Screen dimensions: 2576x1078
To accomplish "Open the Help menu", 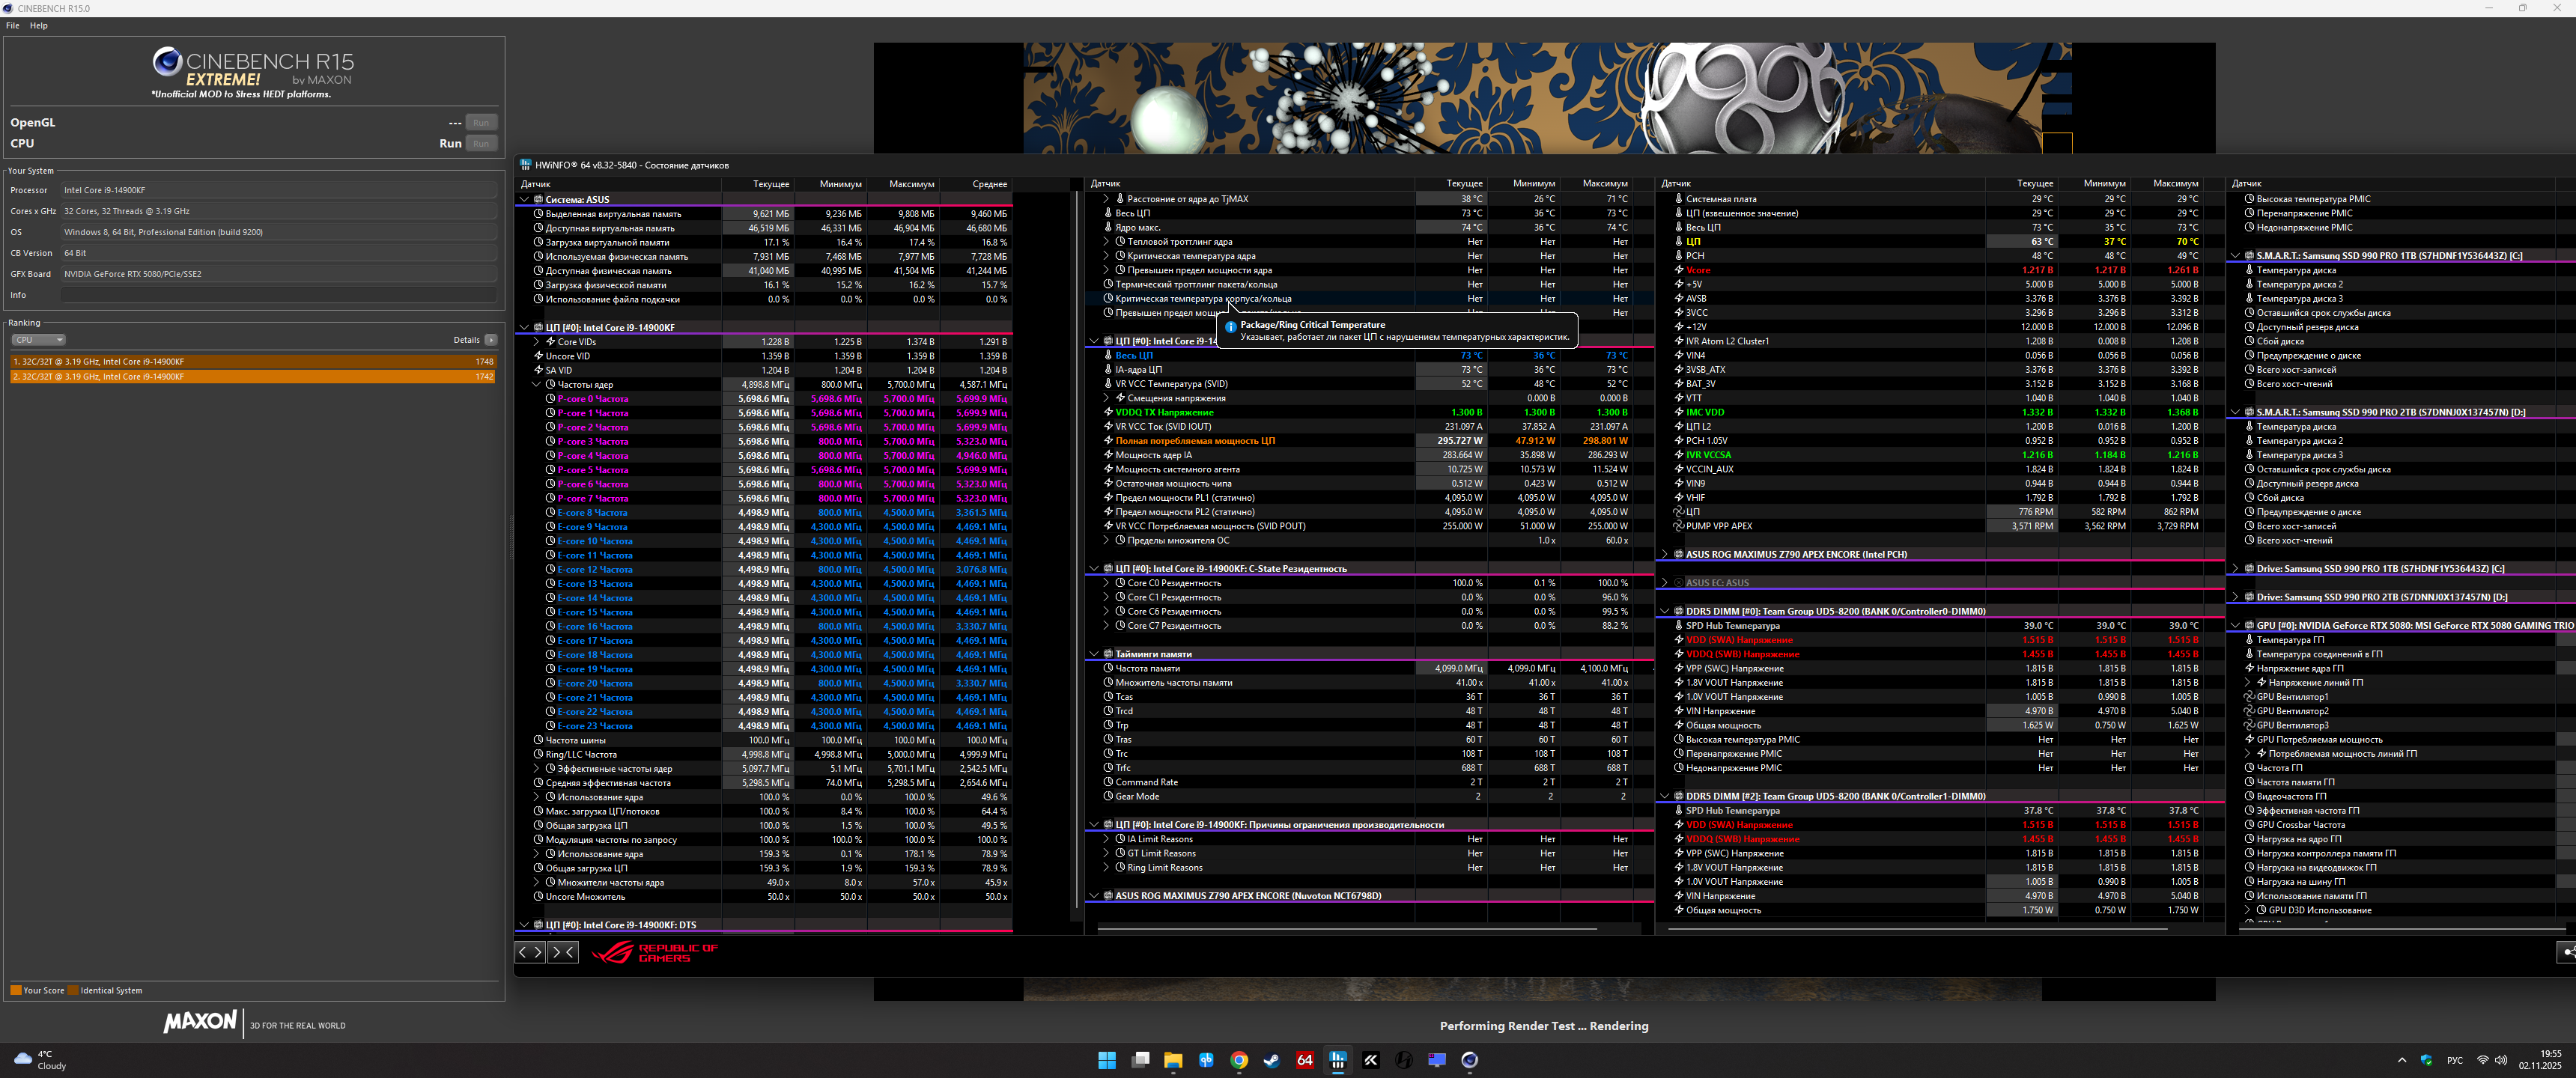I will (38, 26).
